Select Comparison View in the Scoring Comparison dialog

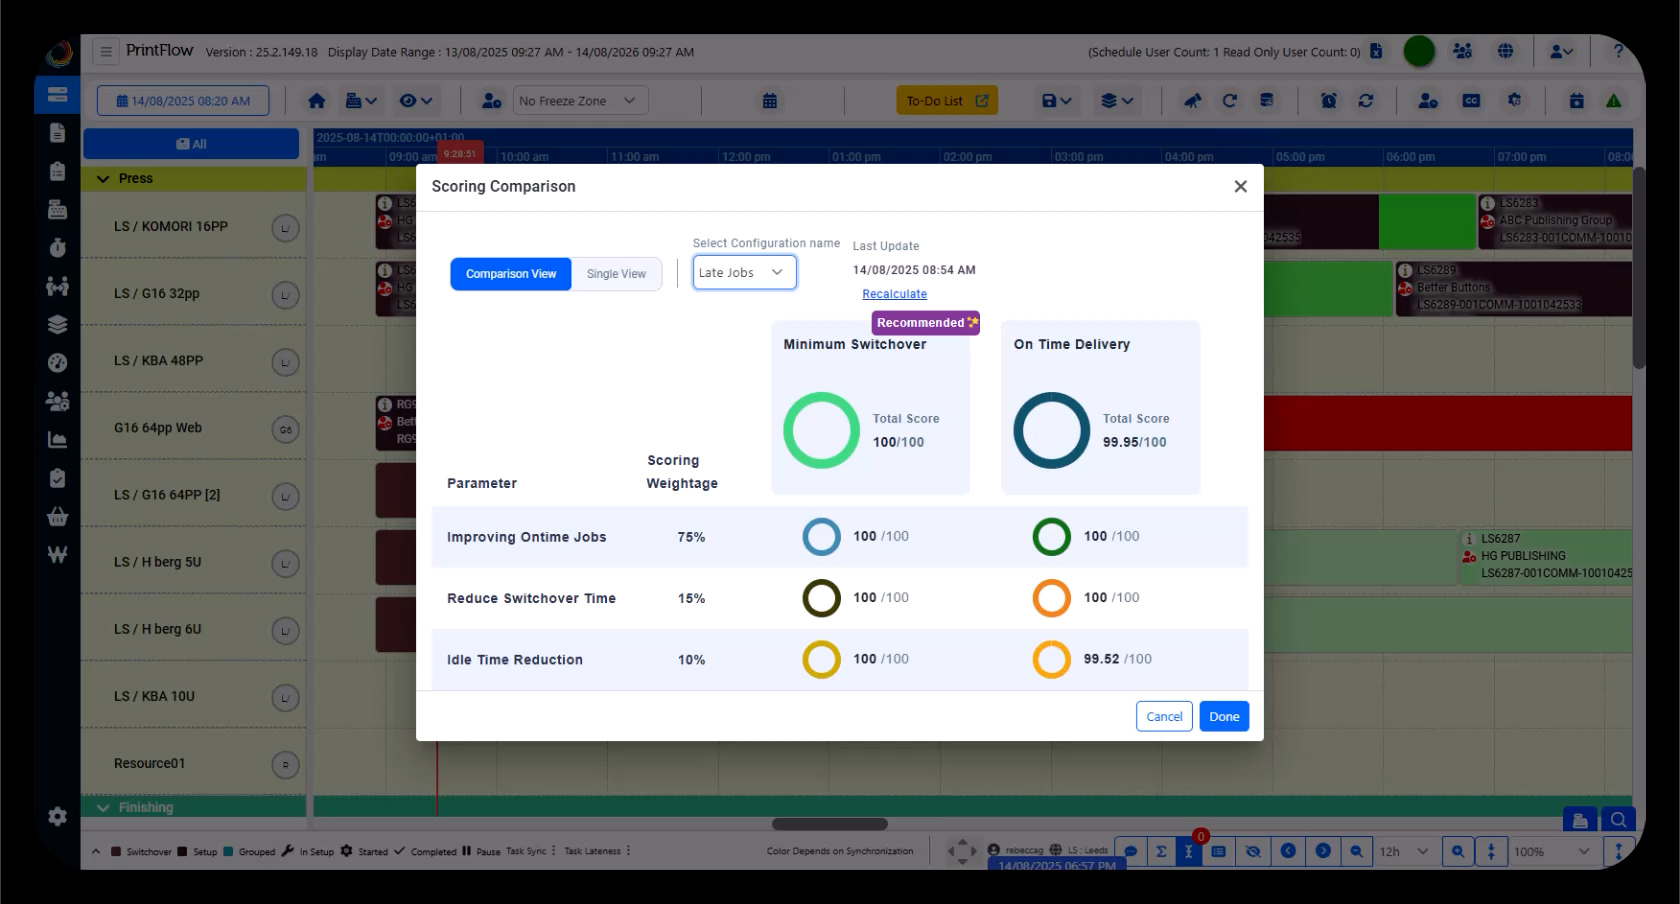coord(511,274)
